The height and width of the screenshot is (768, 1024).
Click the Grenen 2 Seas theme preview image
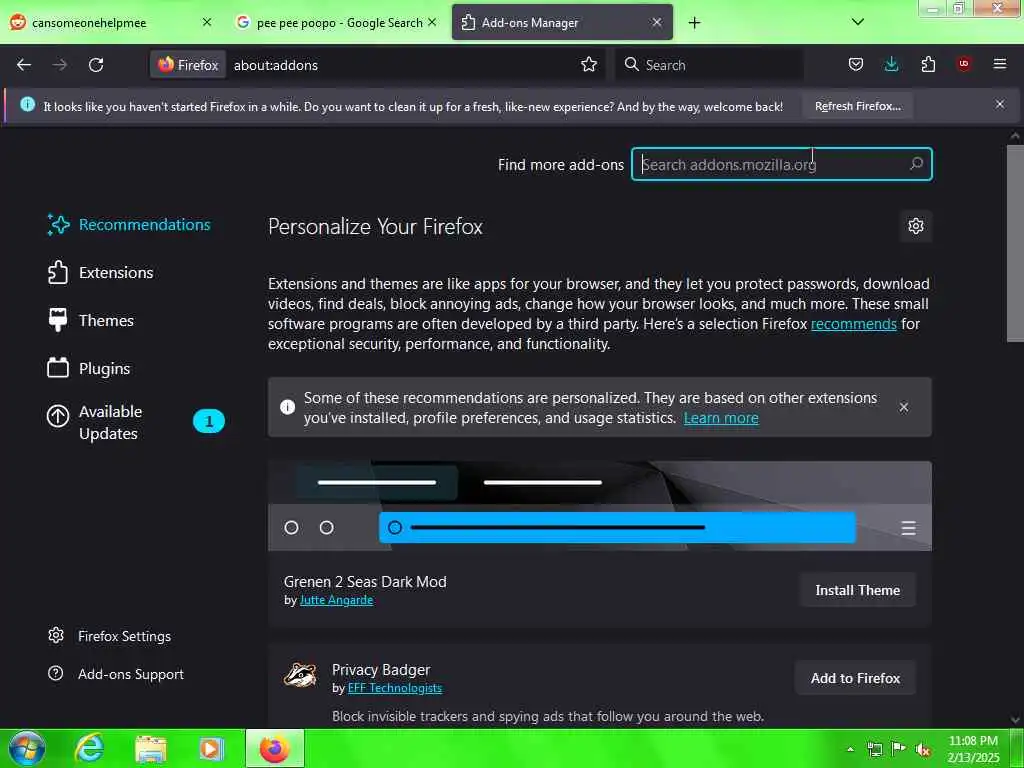click(600, 506)
